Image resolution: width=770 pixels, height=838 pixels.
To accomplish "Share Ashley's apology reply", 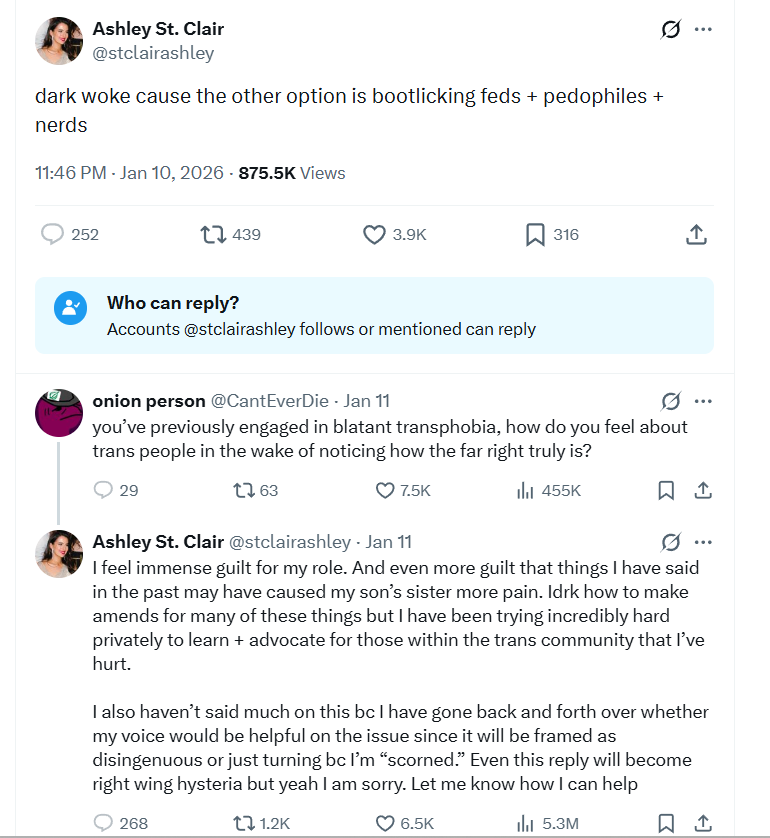I will click(x=703, y=823).
